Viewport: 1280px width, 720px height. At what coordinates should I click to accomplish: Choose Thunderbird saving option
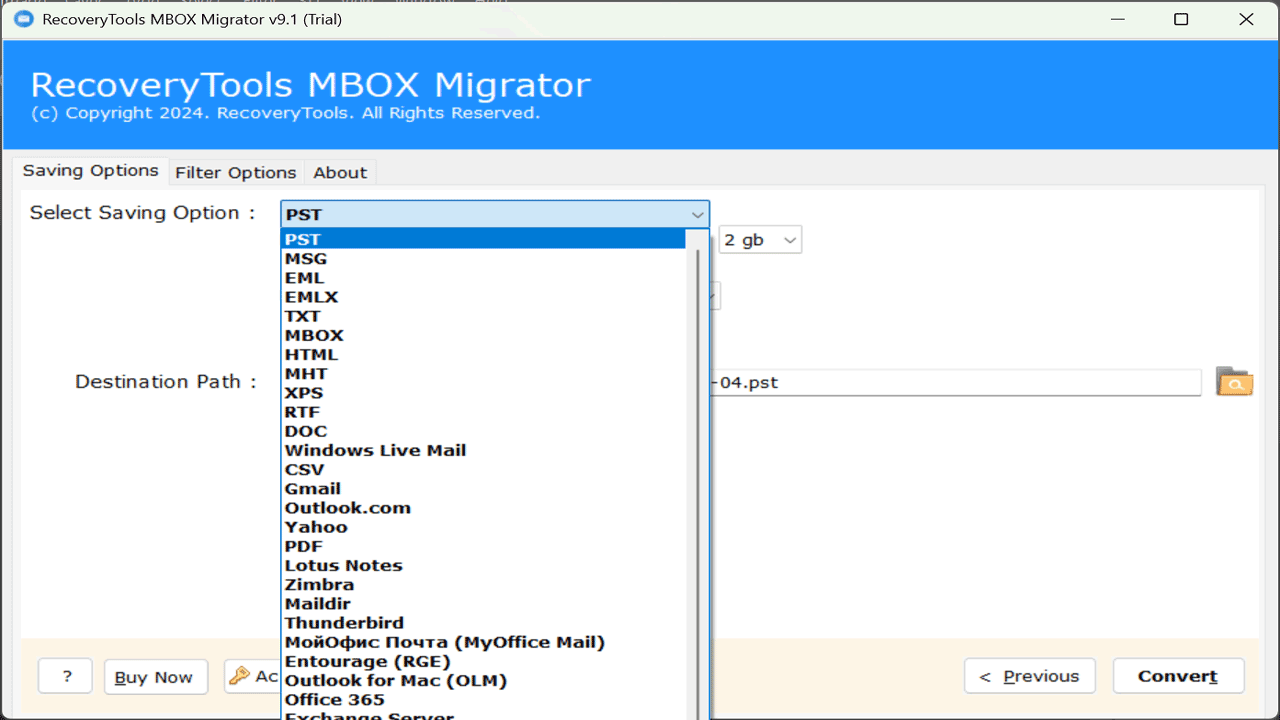pyautogui.click(x=483, y=622)
